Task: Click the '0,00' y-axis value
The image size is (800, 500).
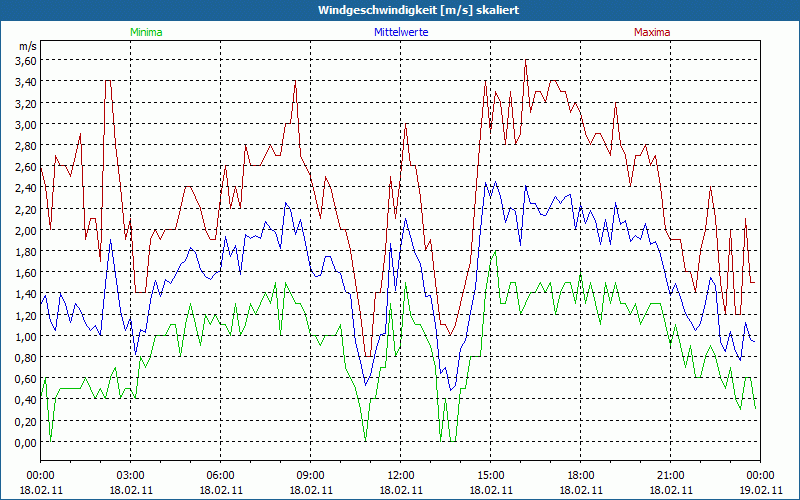Action: click(x=26, y=442)
